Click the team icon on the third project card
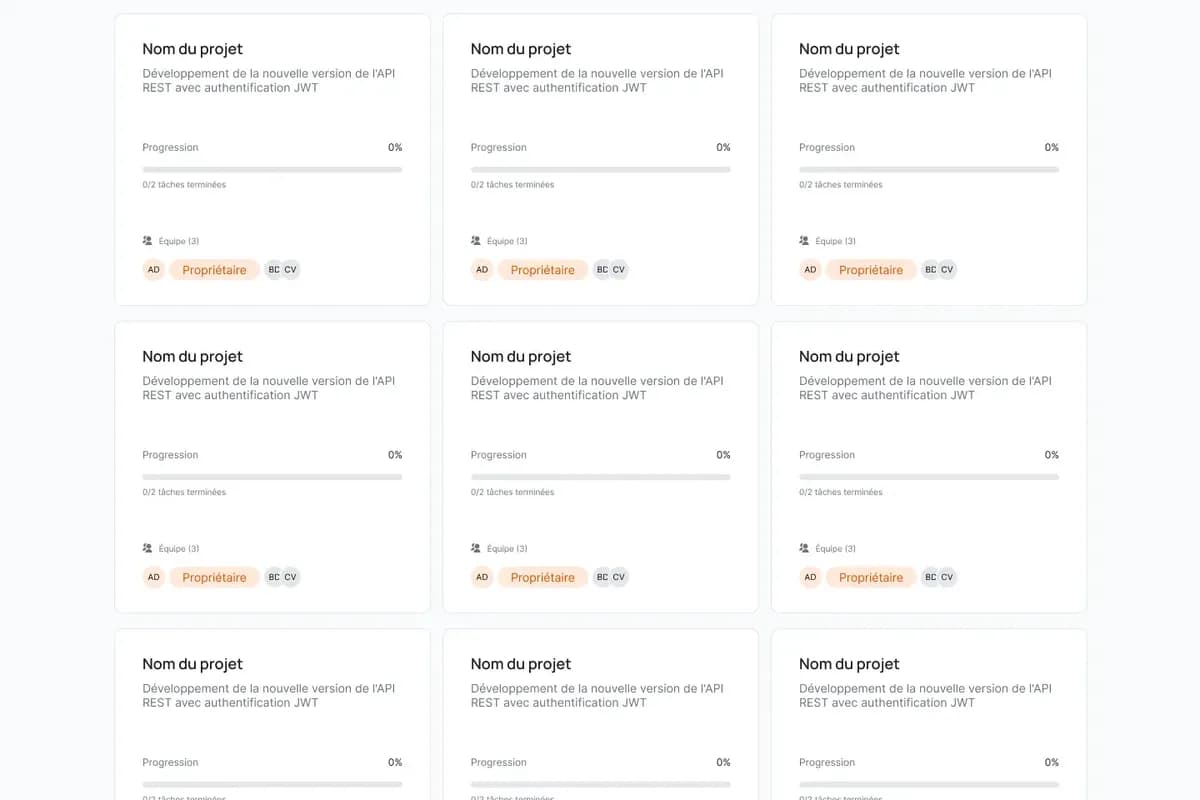This screenshot has height=800, width=1200. 804,240
